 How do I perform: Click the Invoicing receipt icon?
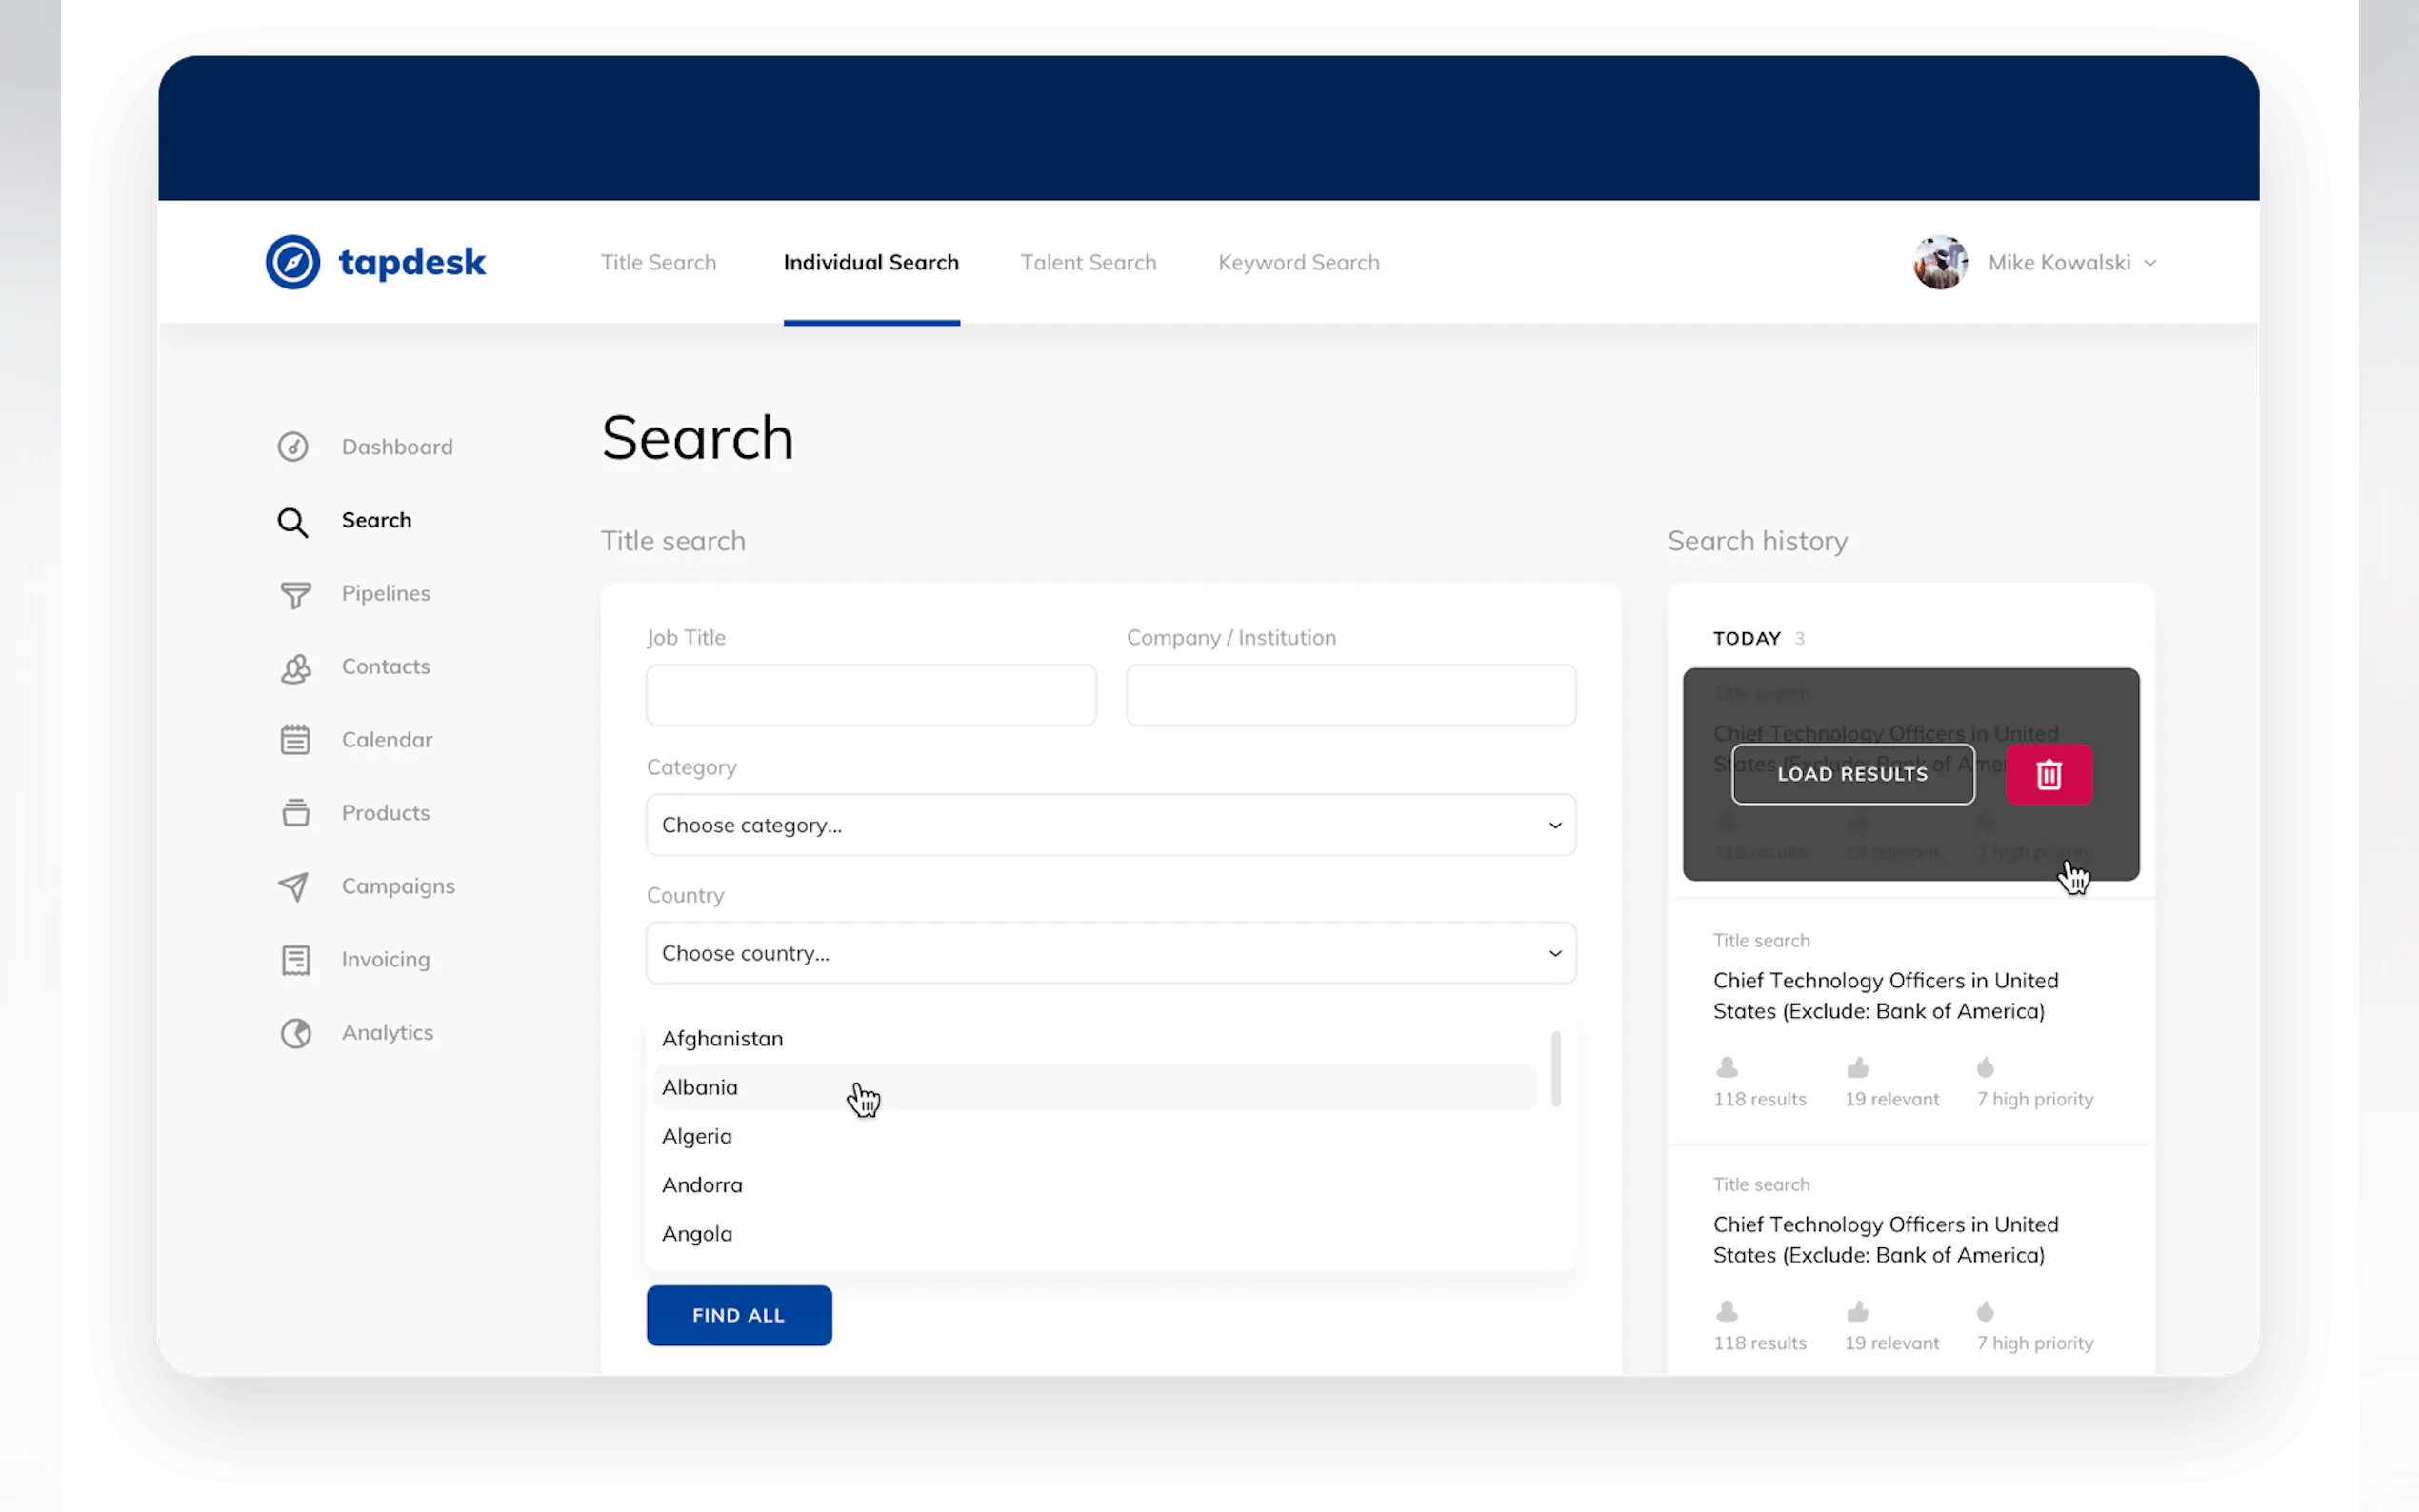(x=295, y=960)
